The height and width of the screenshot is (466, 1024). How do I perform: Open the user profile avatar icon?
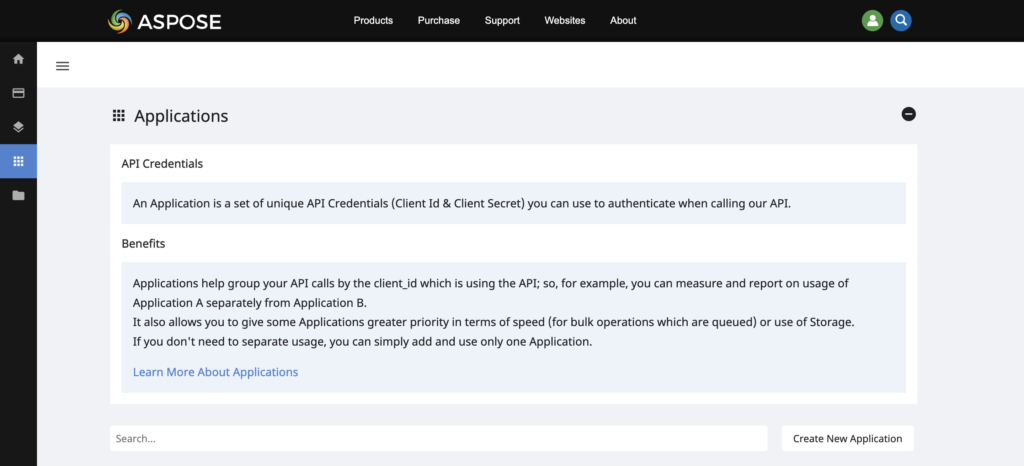(x=872, y=20)
